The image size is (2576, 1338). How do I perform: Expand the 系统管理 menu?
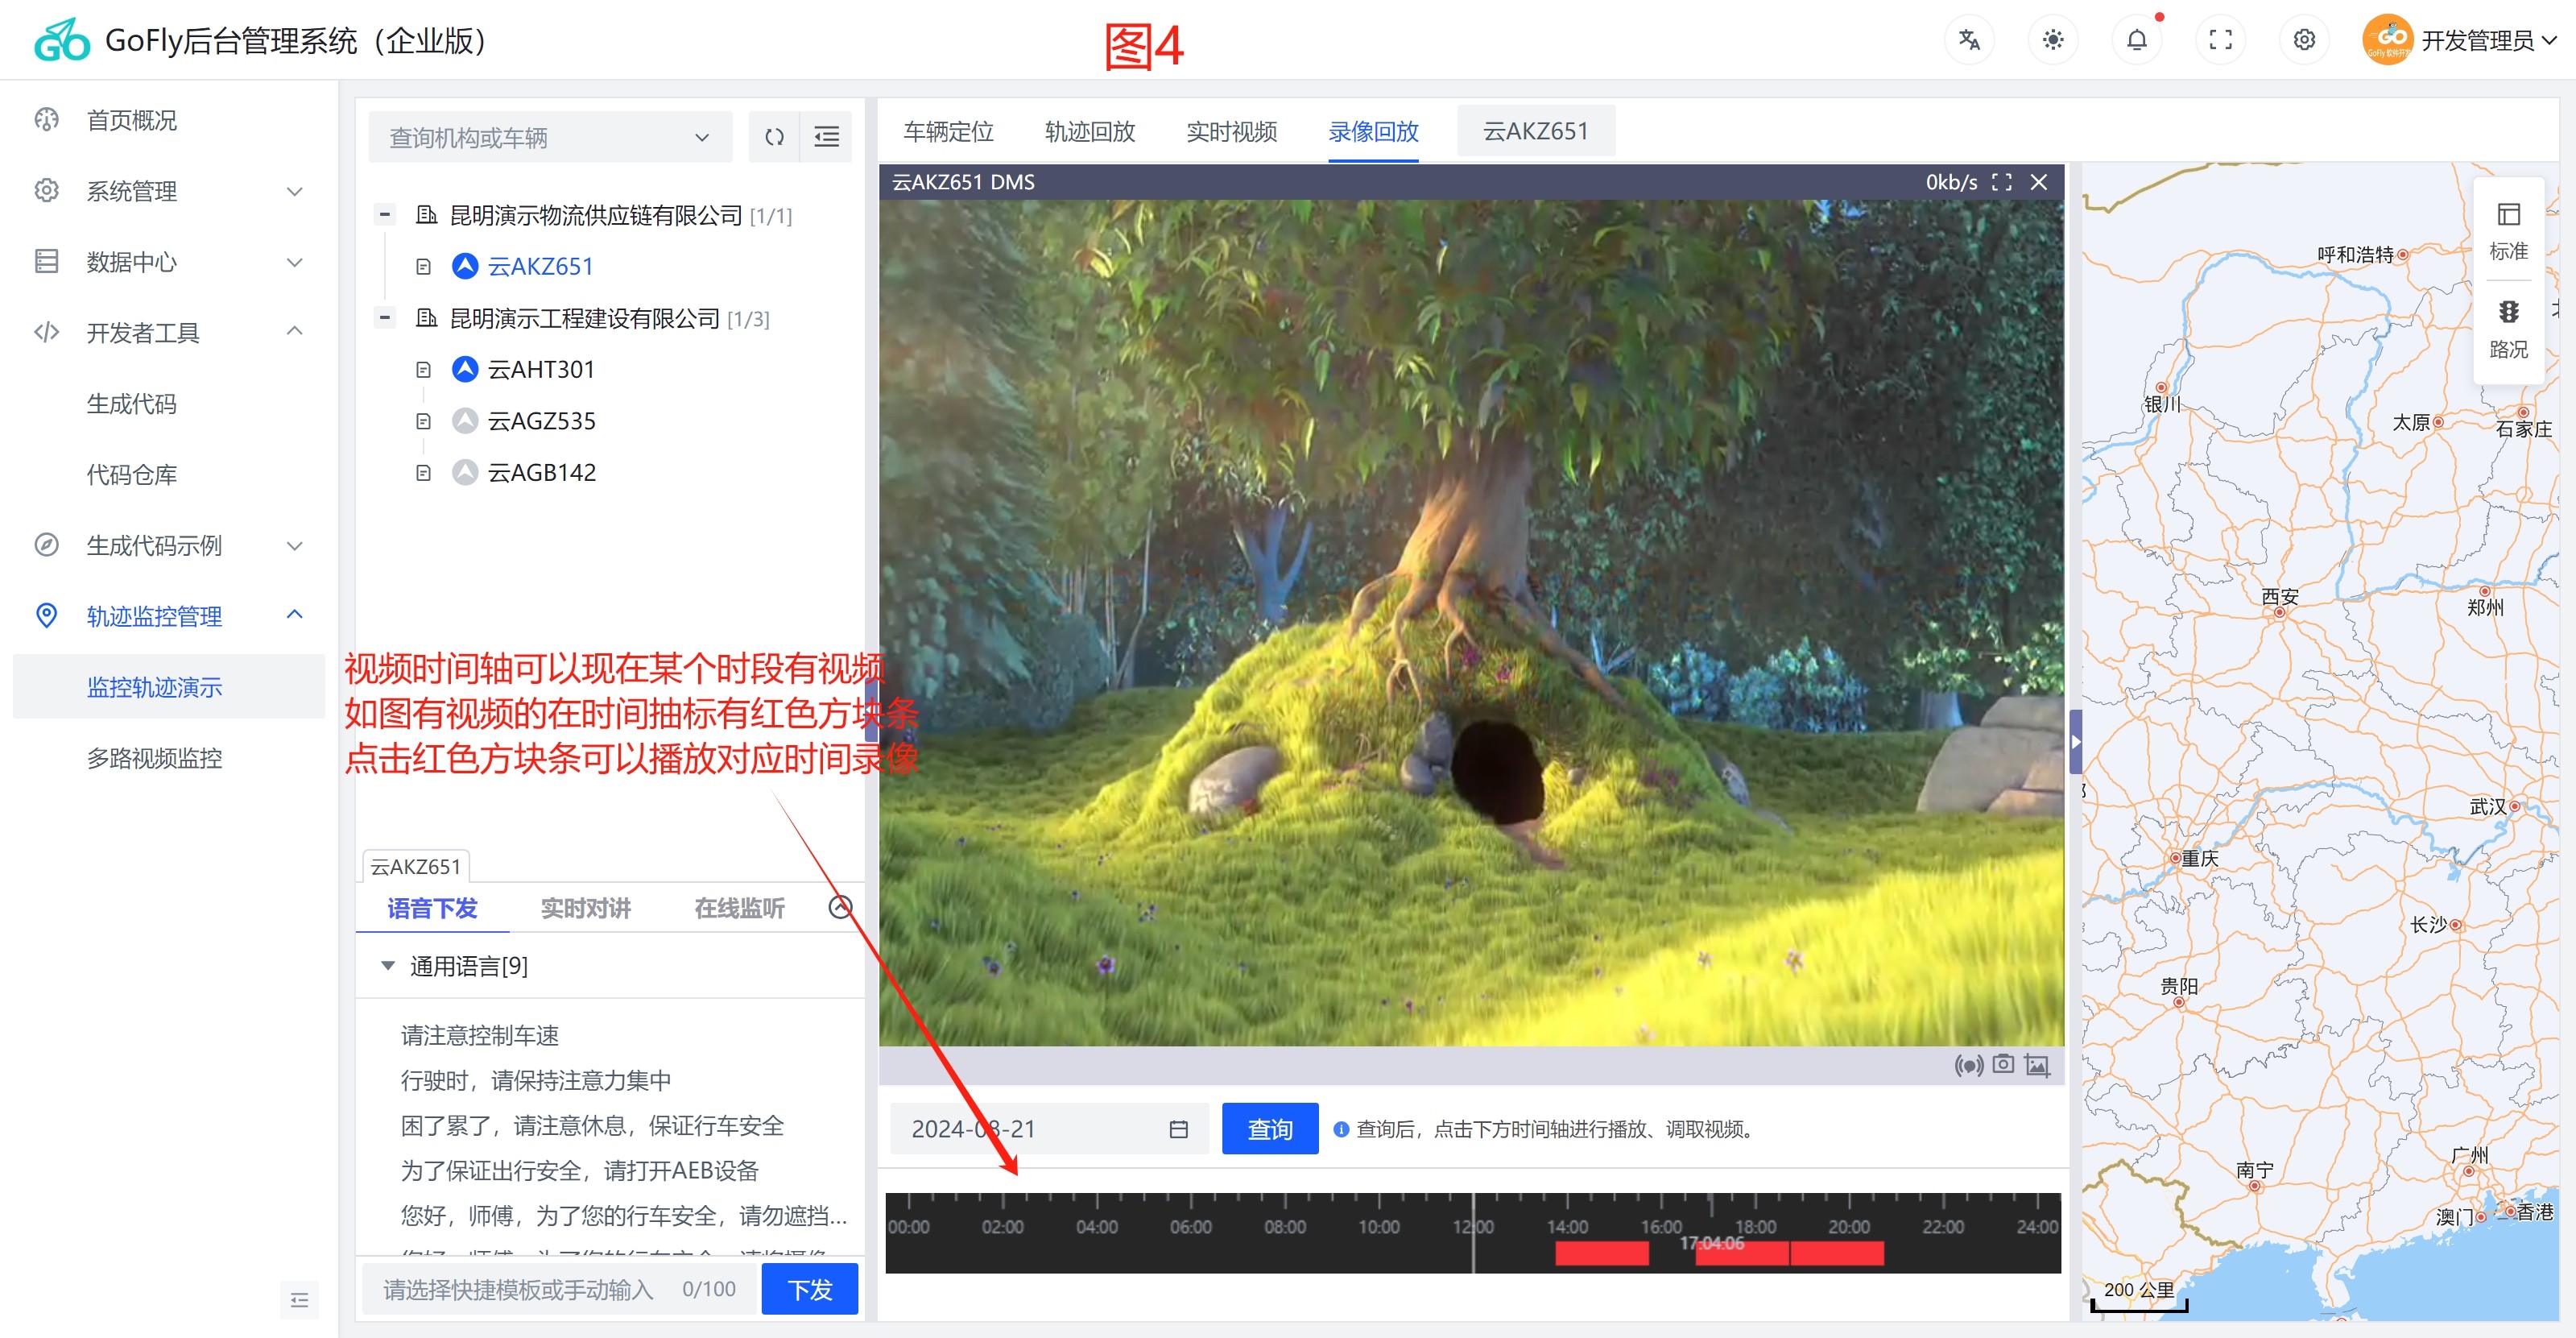pos(168,191)
